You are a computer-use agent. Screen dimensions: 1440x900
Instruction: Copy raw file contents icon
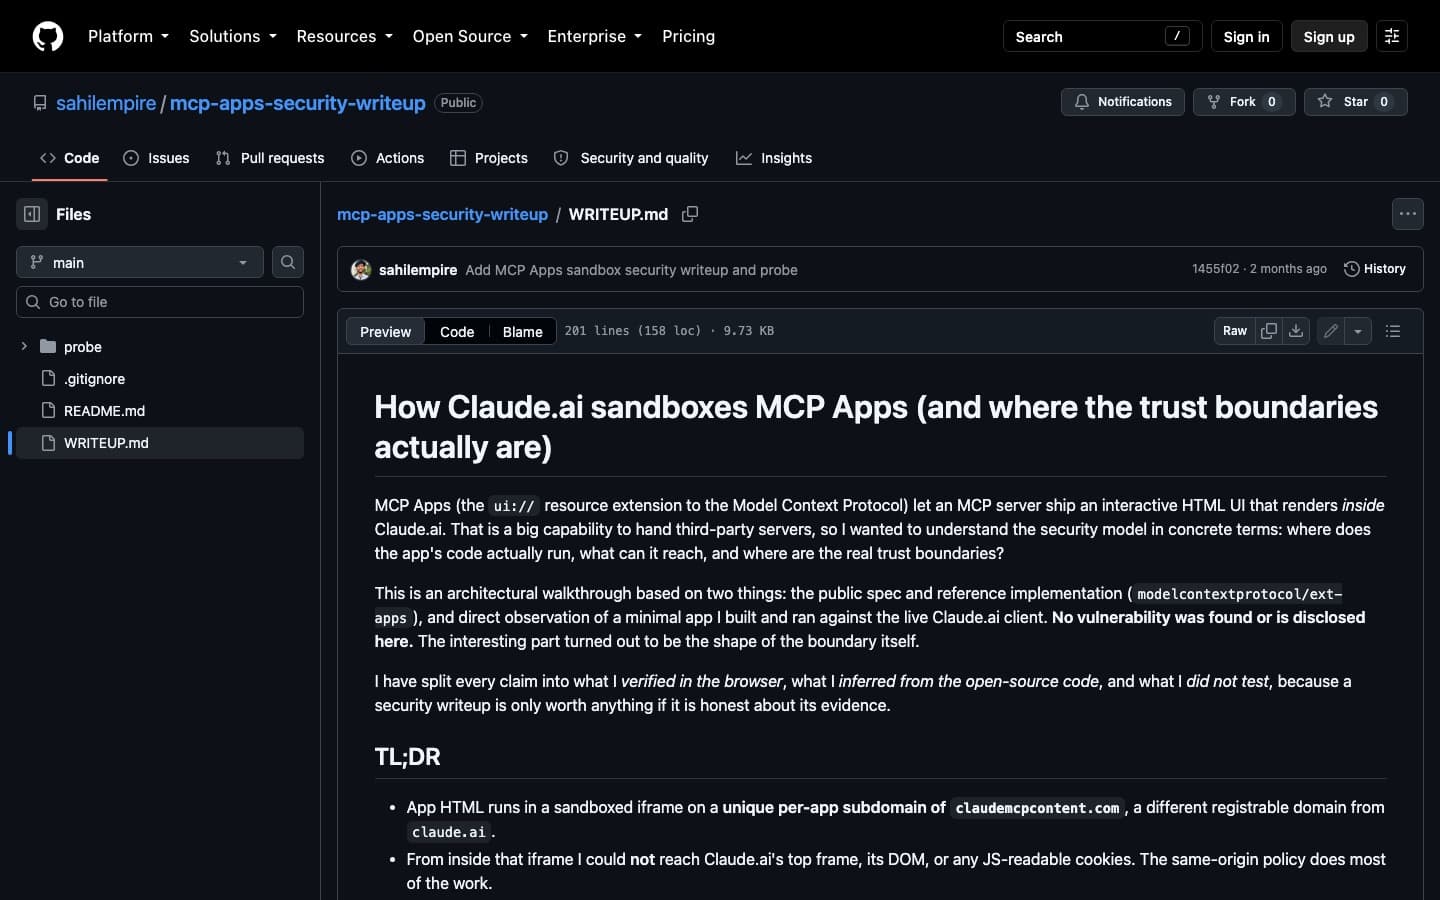pyautogui.click(x=1269, y=331)
